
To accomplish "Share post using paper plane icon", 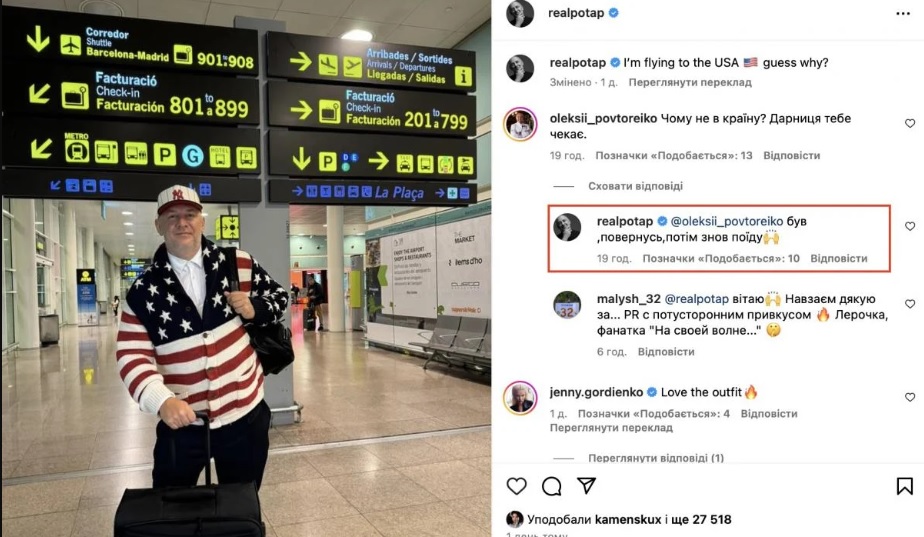I will [586, 485].
